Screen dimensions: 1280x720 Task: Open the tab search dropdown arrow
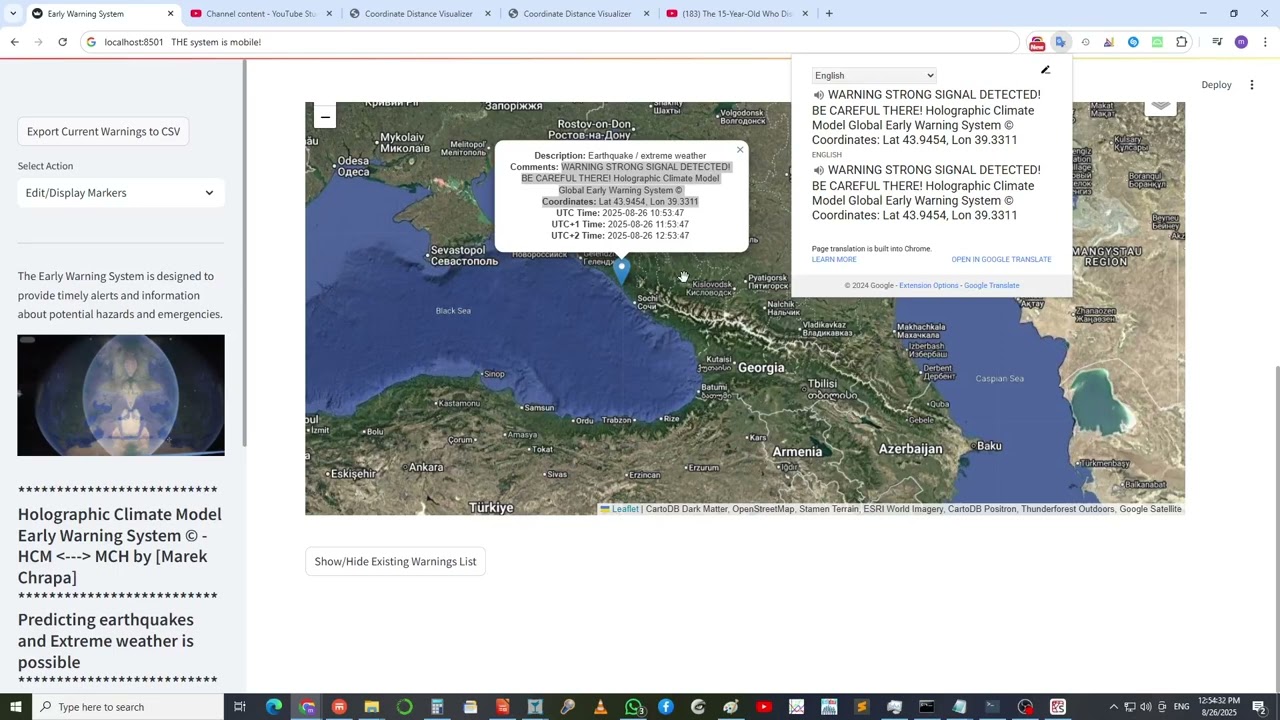(13, 14)
